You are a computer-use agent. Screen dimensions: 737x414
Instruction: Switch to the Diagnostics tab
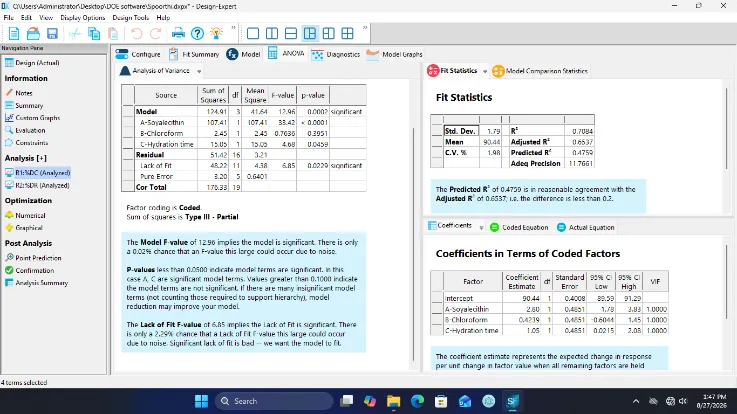coord(336,55)
